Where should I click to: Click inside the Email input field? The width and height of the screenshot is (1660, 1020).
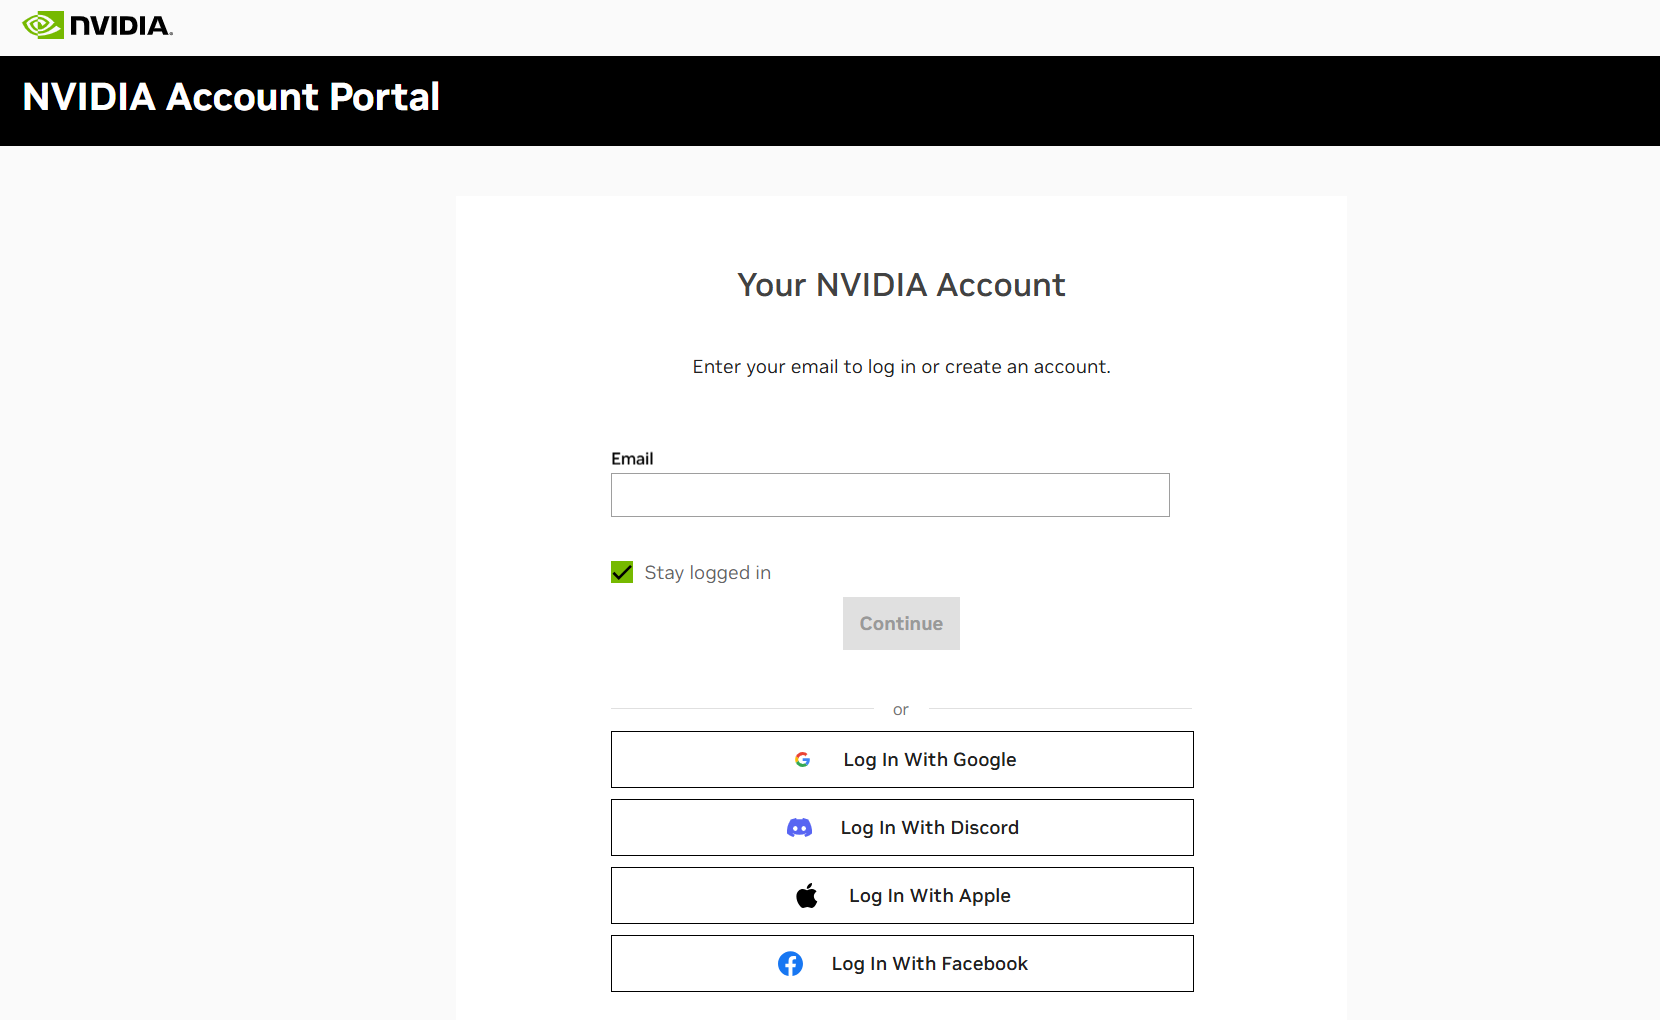(889, 494)
